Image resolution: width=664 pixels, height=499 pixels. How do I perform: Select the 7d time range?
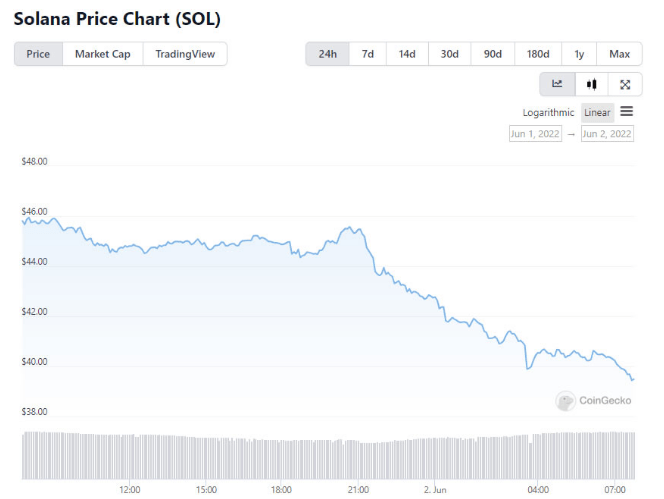coord(368,54)
